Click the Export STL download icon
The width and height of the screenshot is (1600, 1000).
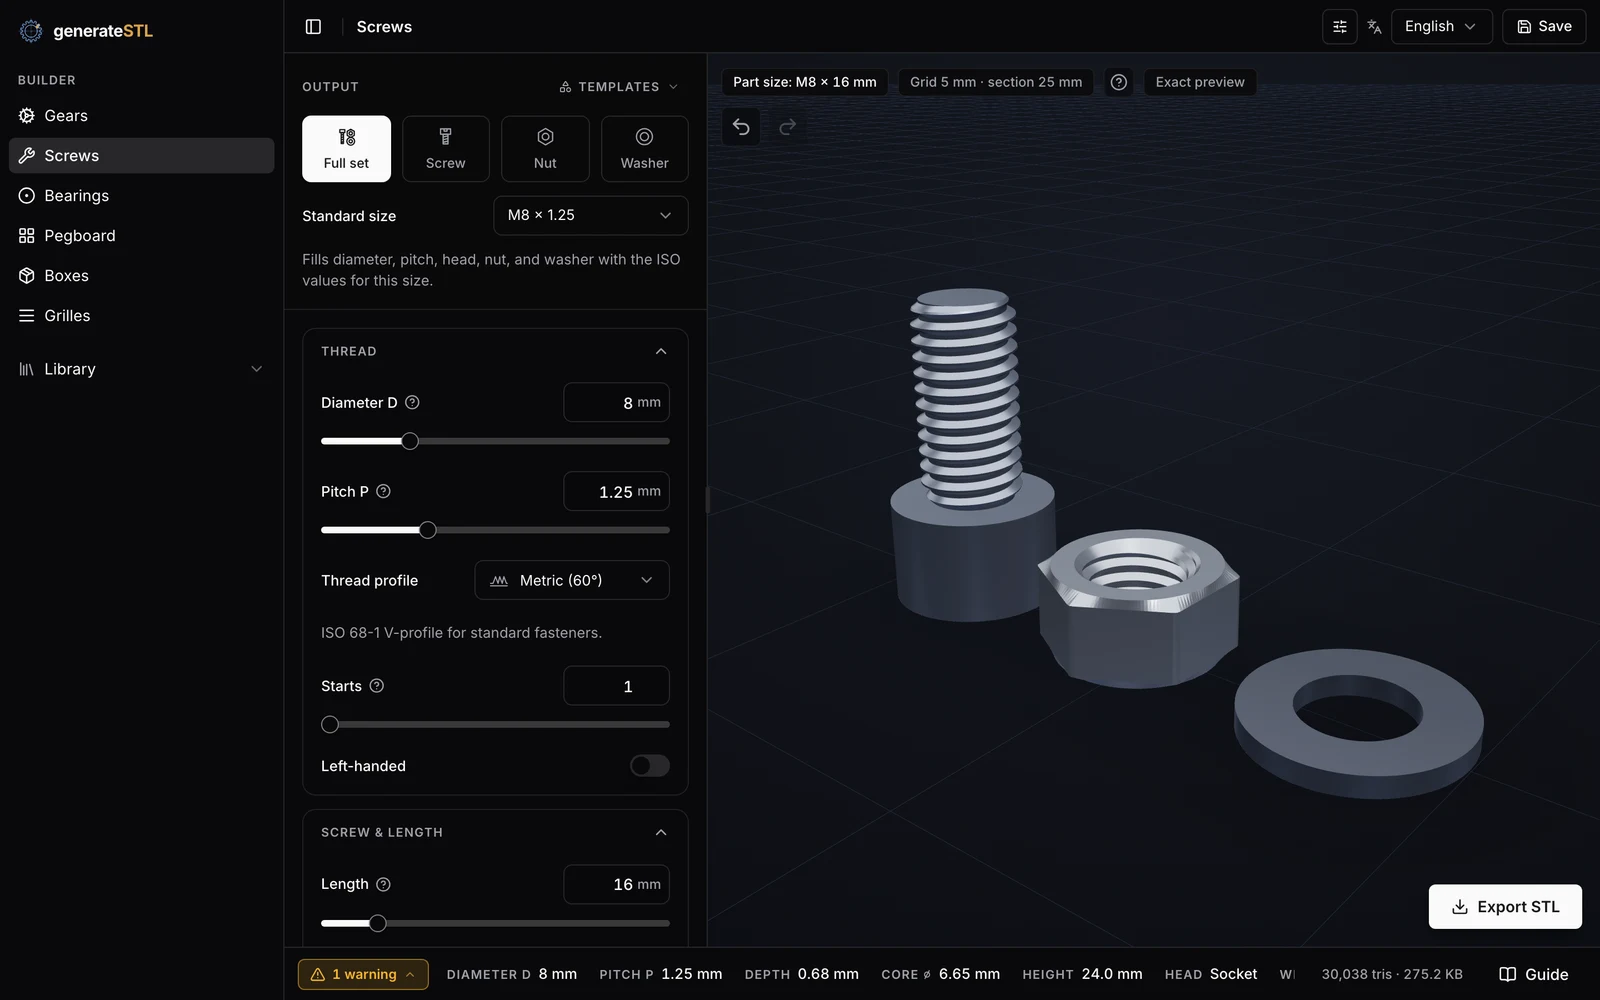pos(1460,907)
